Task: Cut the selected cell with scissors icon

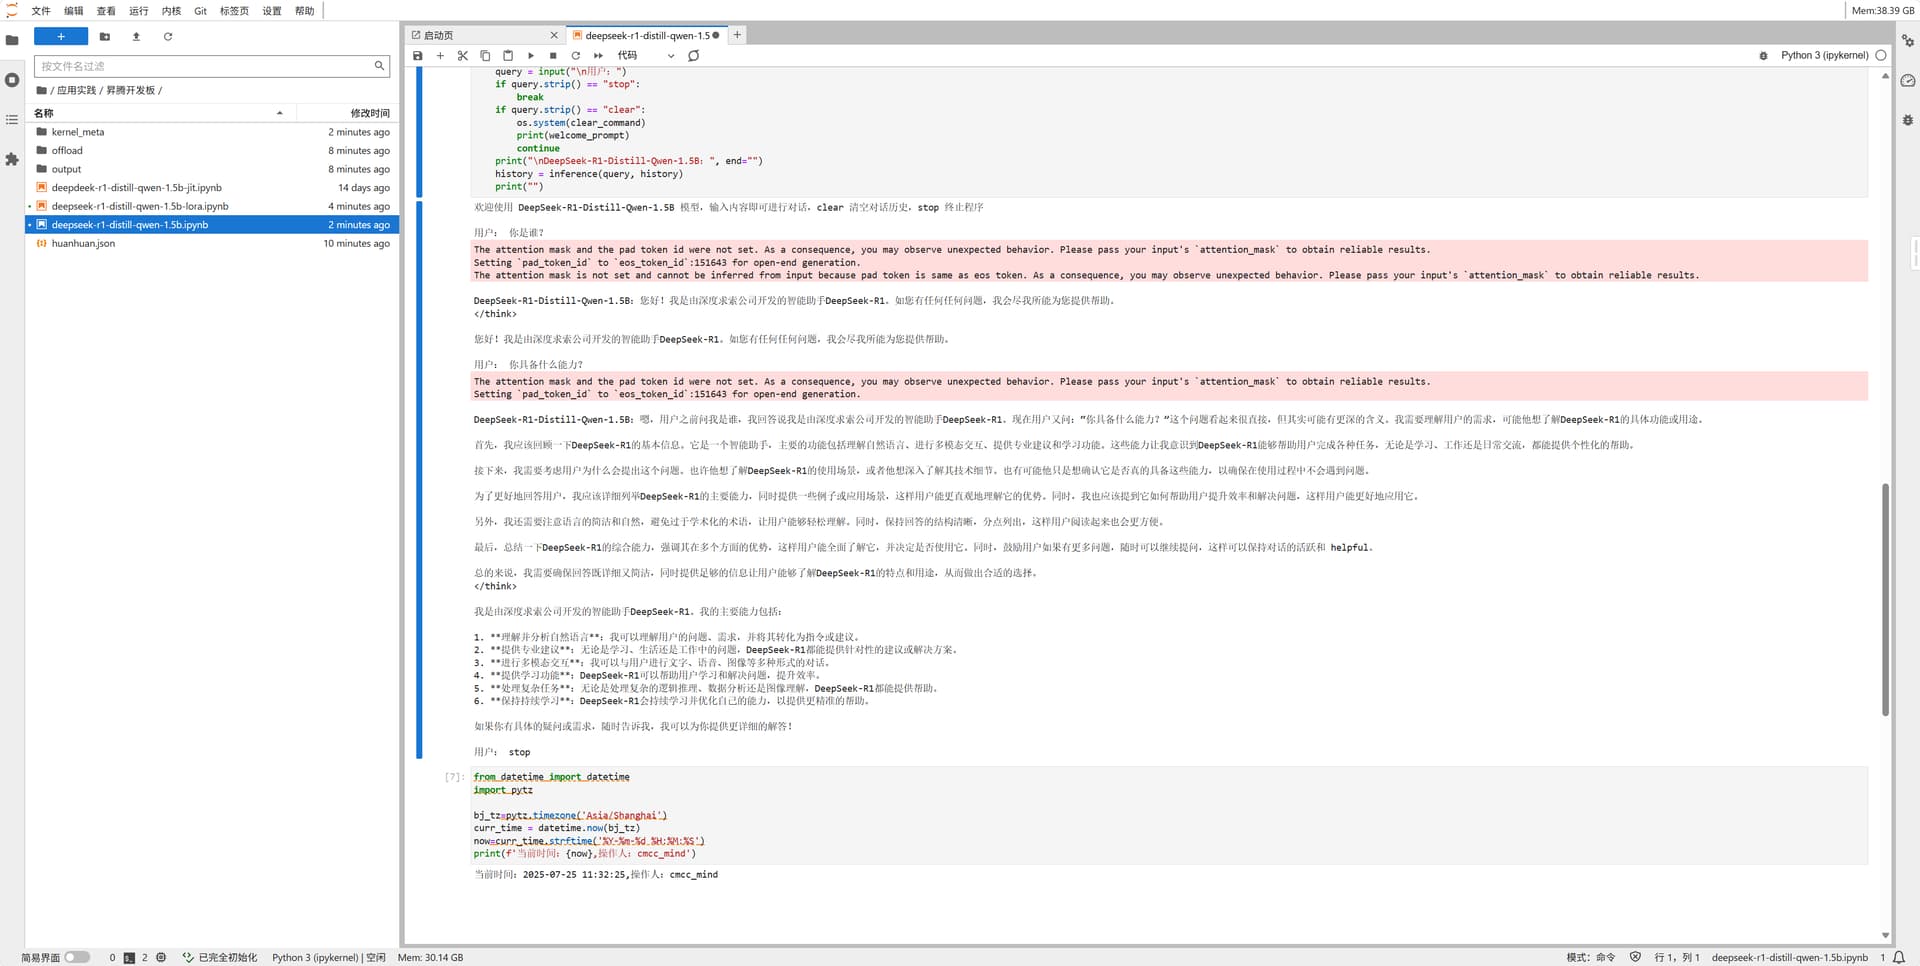Action: point(462,56)
